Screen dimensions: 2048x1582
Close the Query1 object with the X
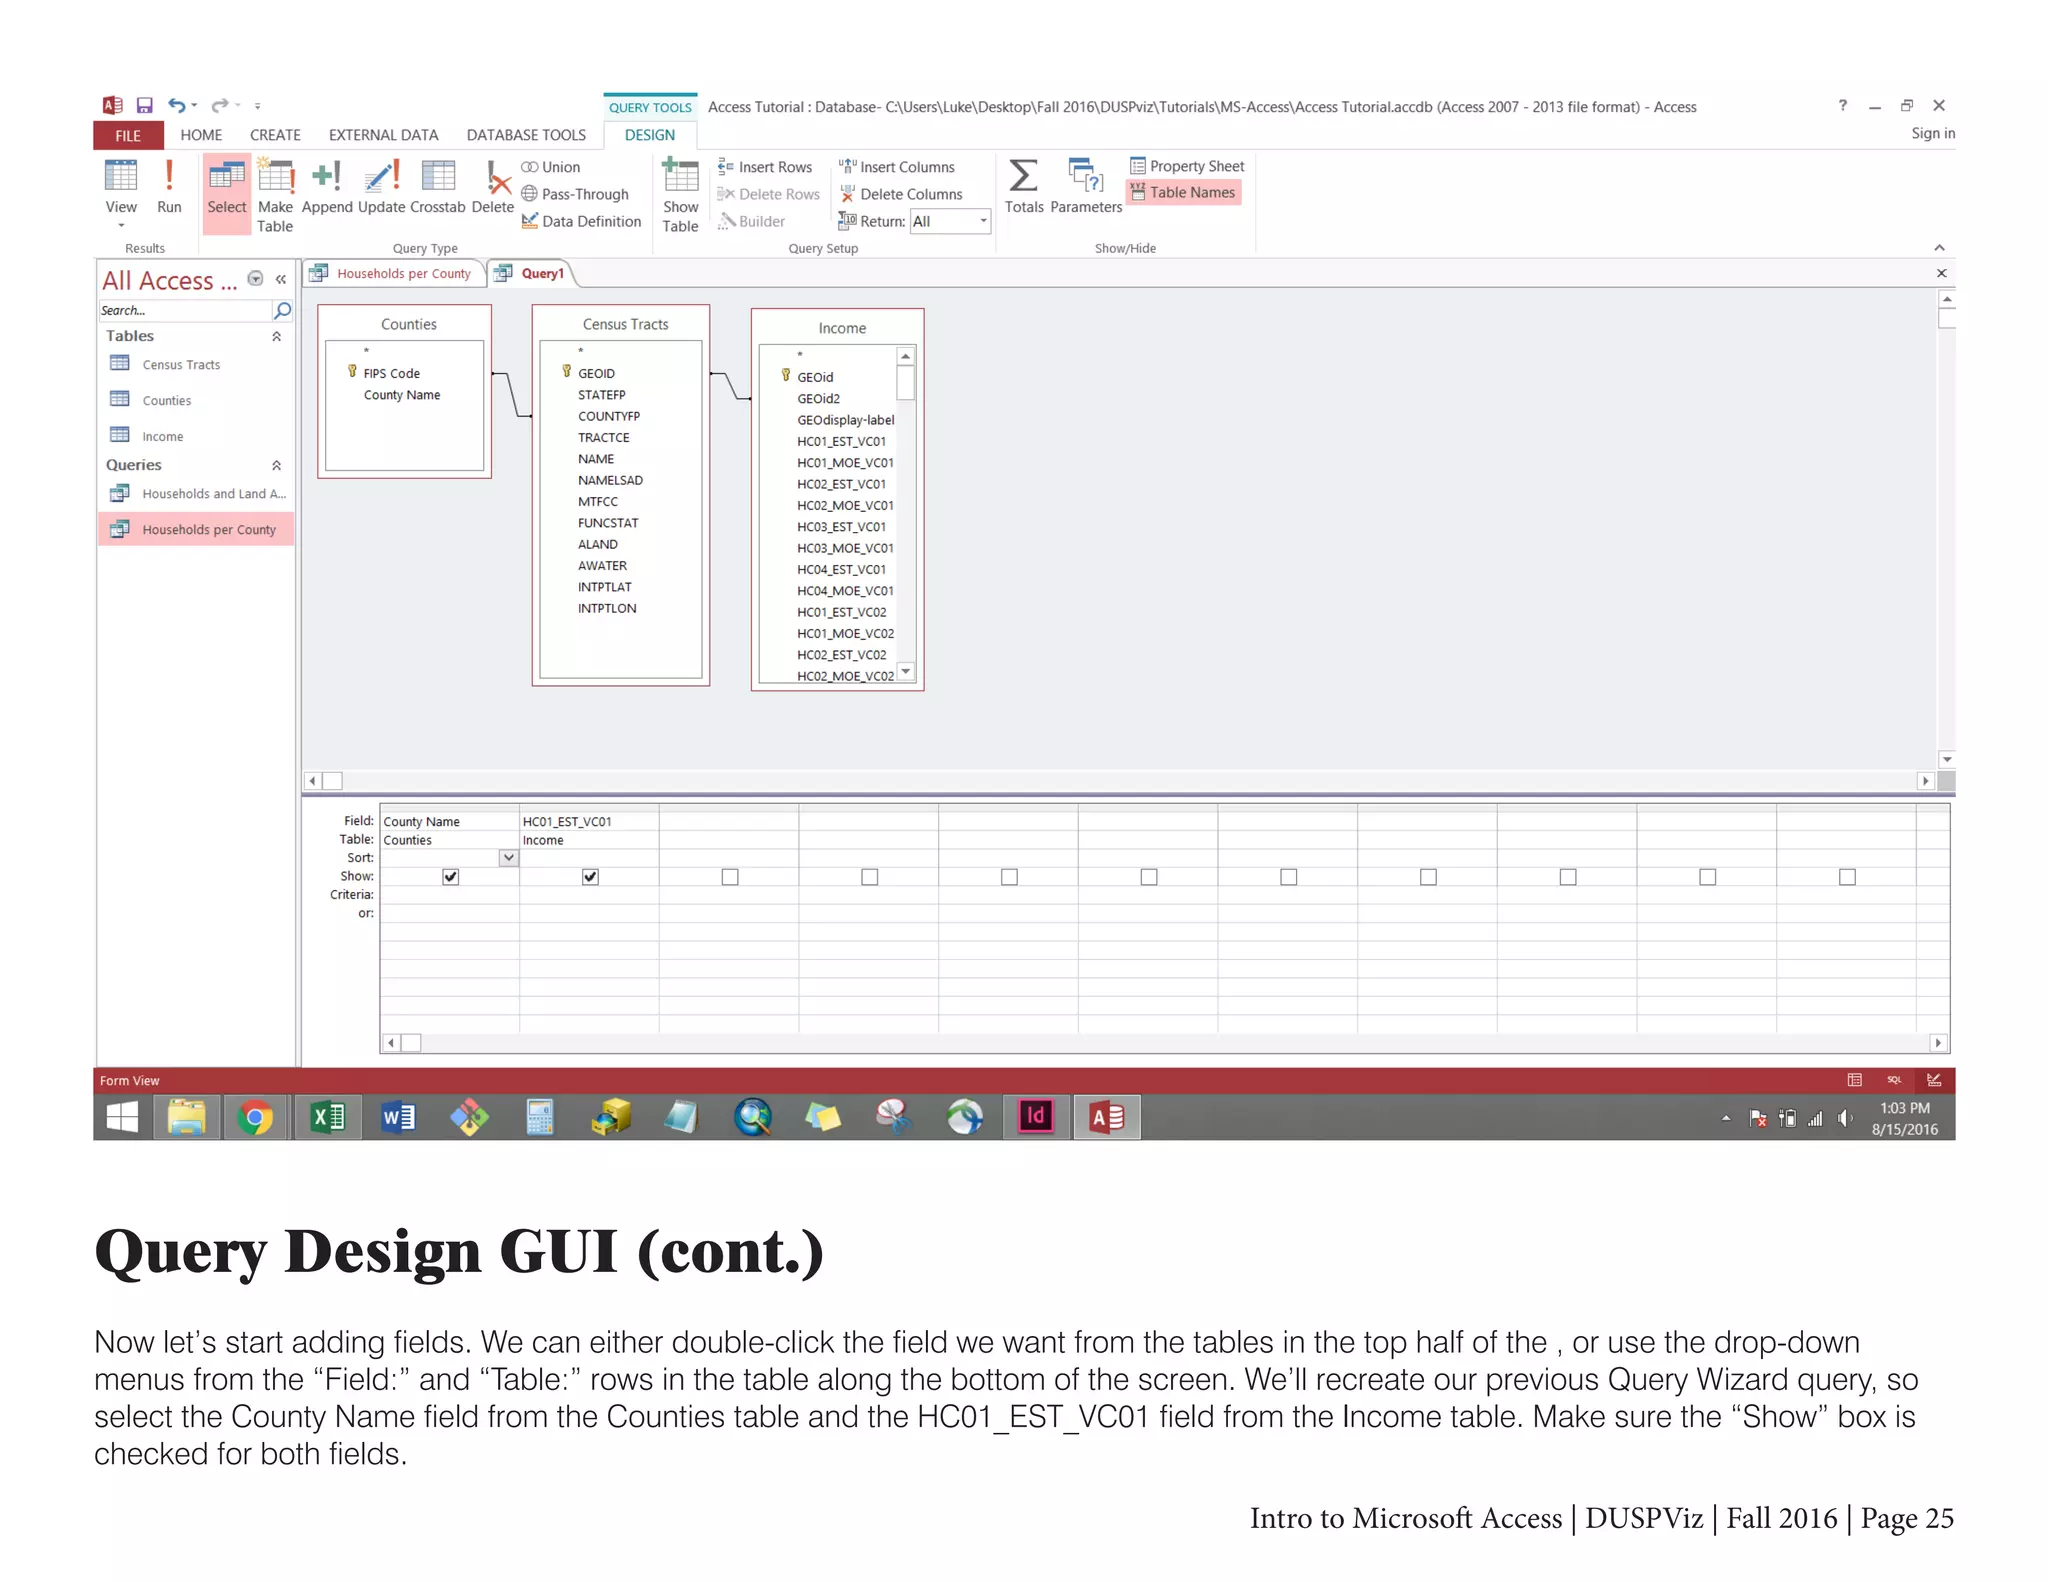[x=1941, y=273]
